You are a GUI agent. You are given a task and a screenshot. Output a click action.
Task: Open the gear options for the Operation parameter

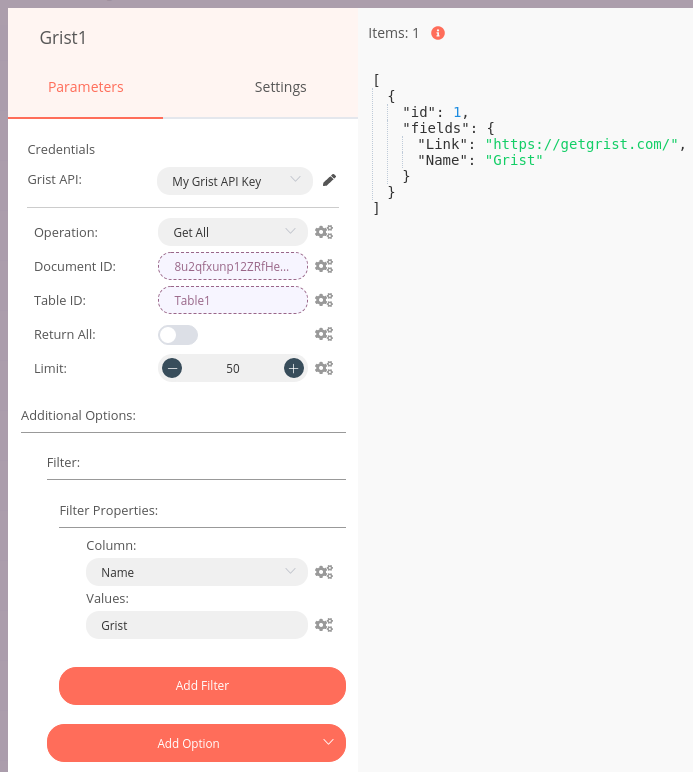(x=323, y=232)
